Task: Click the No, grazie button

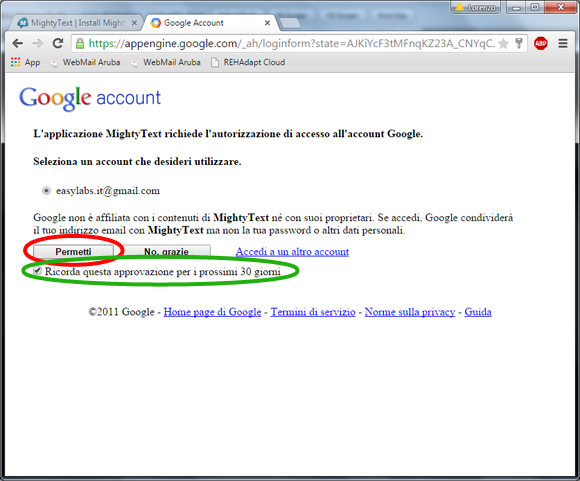Action: tap(166, 252)
